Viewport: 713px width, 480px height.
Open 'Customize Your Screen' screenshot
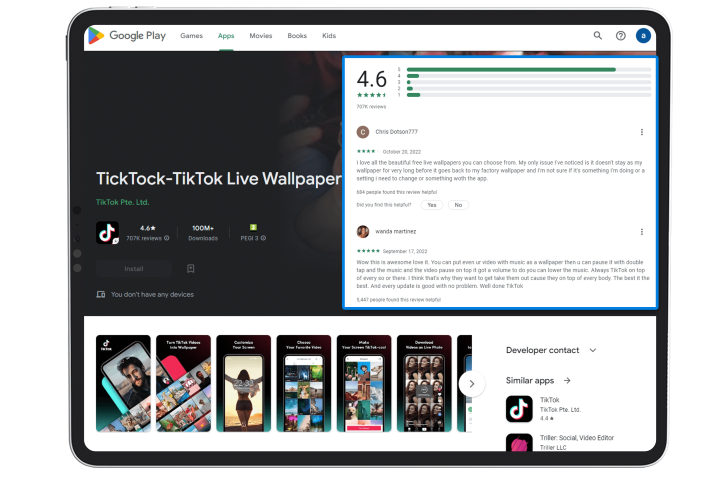[x=243, y=384]
